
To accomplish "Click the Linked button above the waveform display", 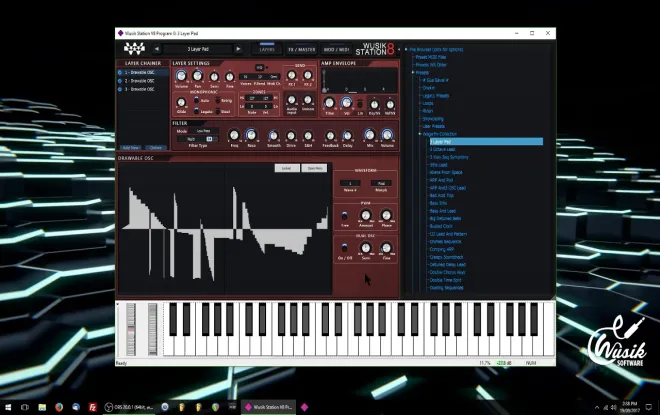I will (x=287, y=168).
